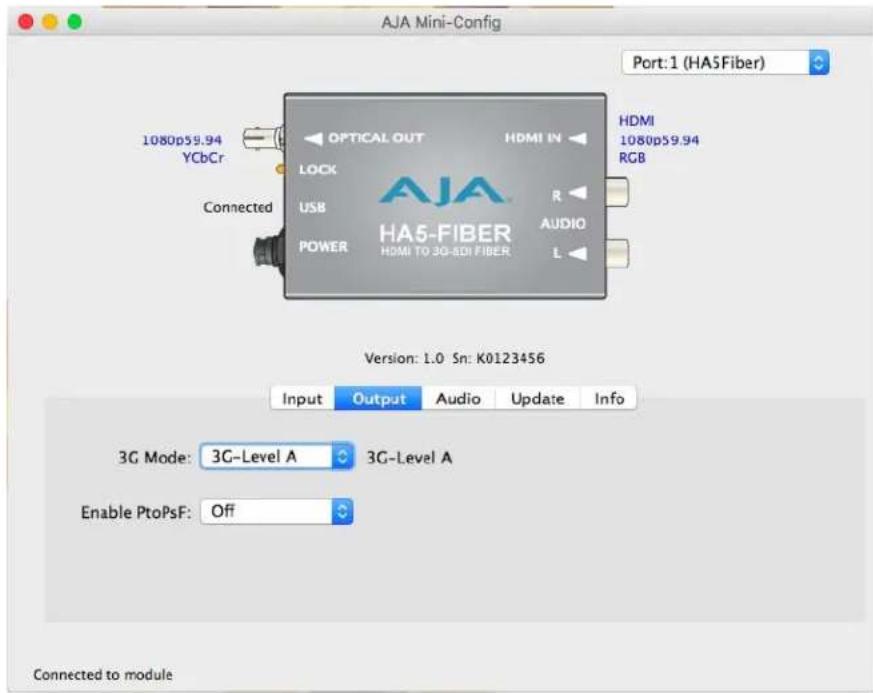
Task: Switch to the Audio tab
Action: point(458,399)
